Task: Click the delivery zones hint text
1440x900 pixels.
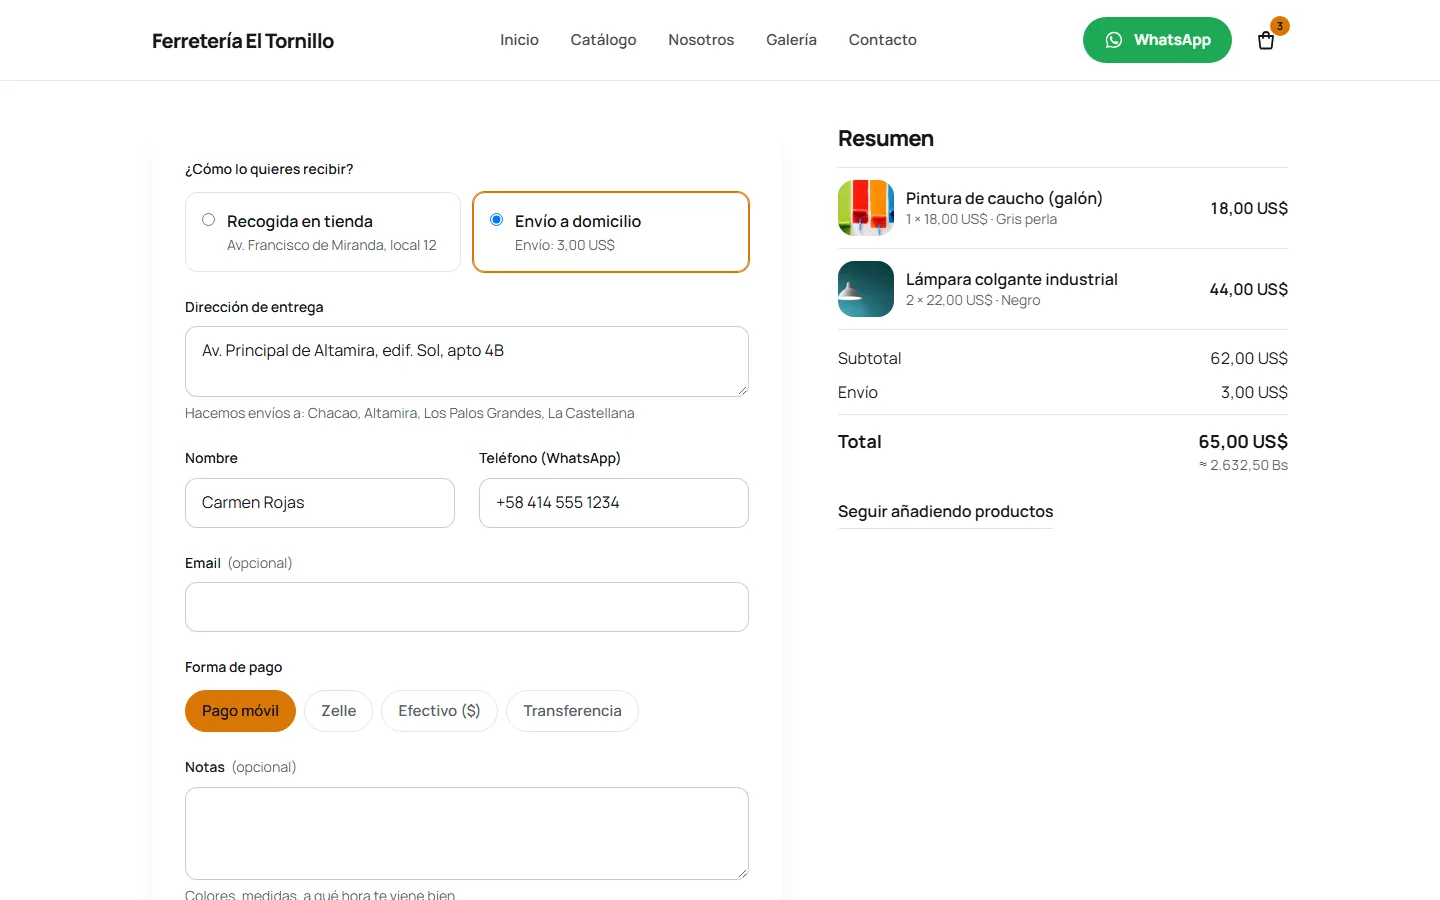Action: 410,413
